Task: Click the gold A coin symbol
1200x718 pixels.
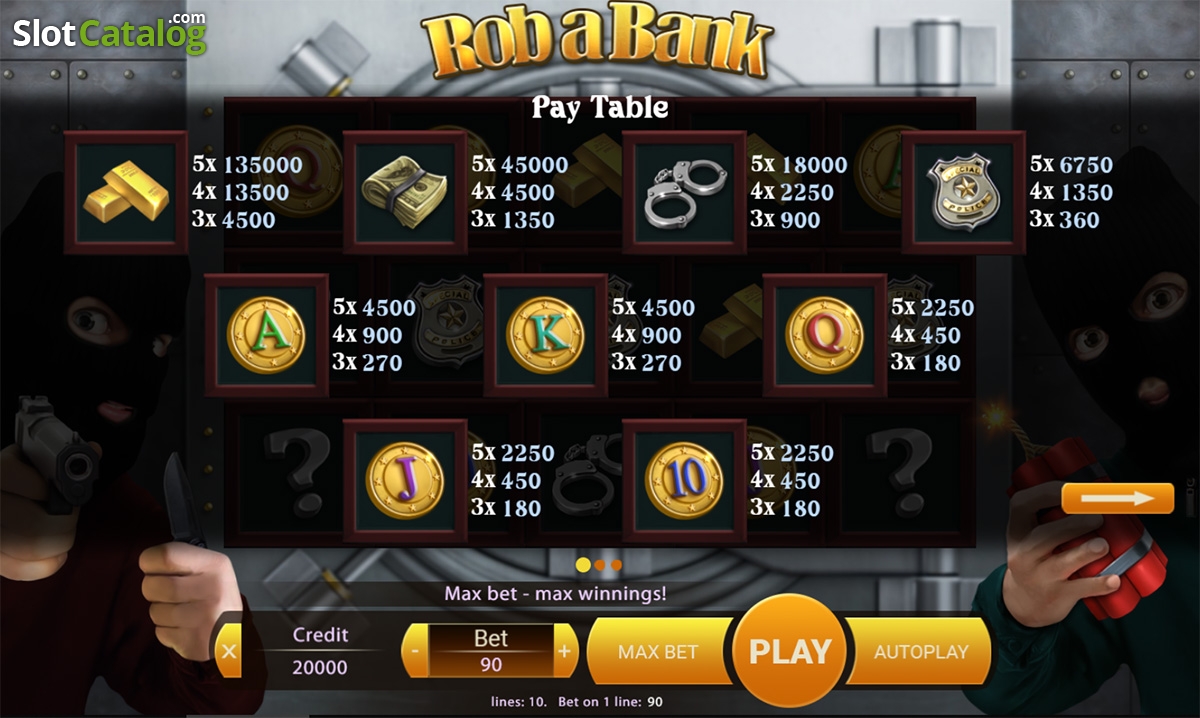Action: [266, 335]
